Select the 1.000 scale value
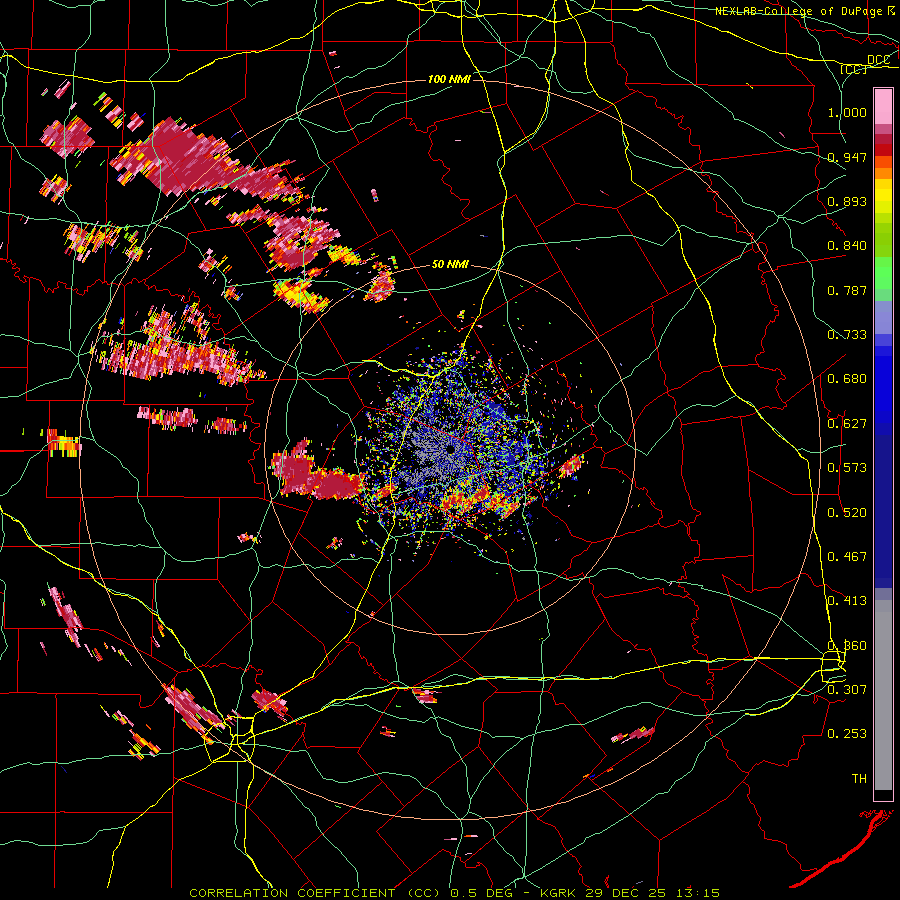Image resolution: width=900 pixels, height=900 pixels. [x=847, y=112]
